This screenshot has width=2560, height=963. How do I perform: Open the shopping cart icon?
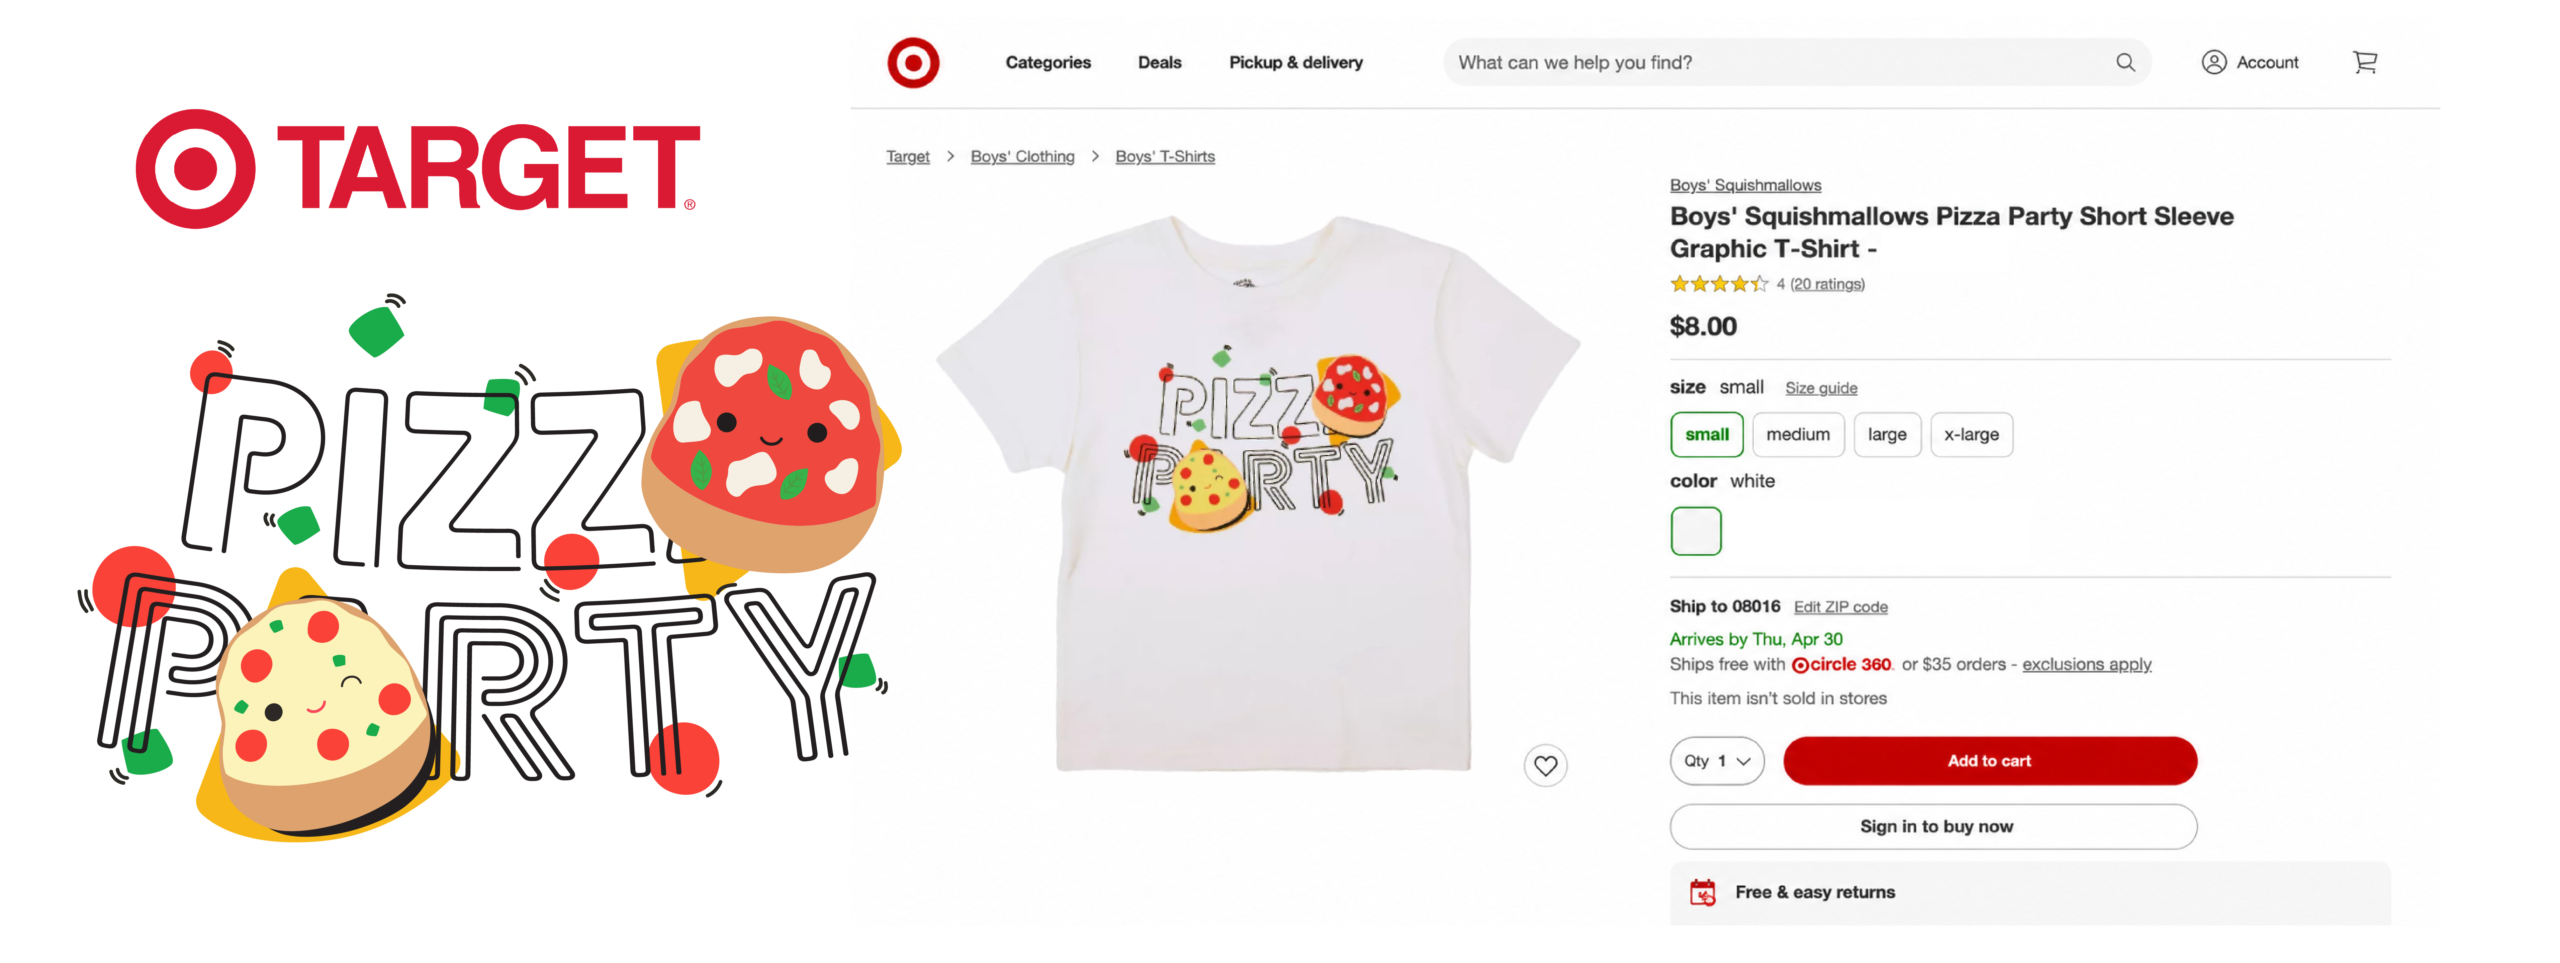click(x=2365, y=62)
